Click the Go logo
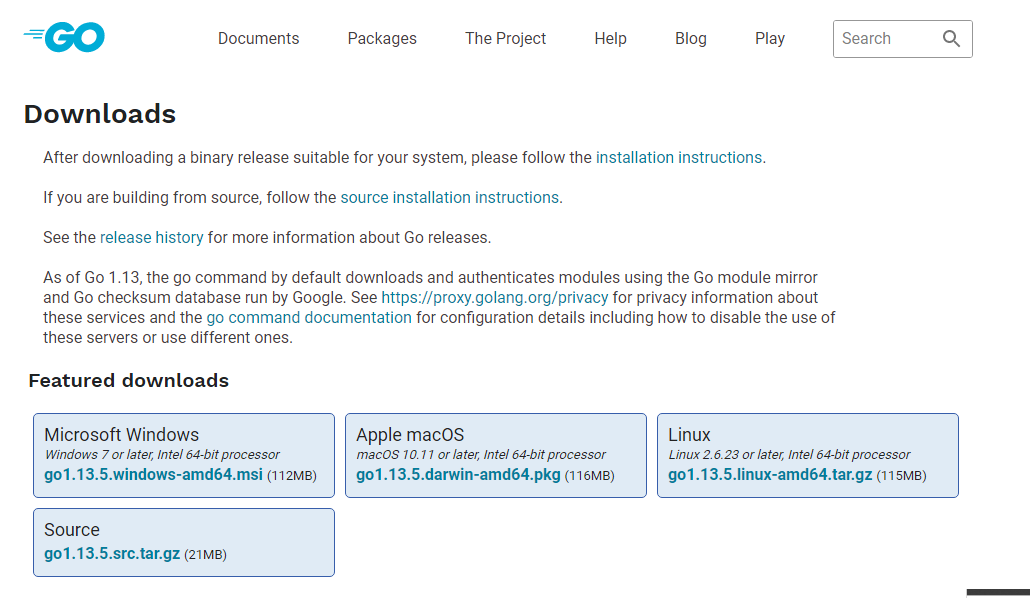 point(64,37)
